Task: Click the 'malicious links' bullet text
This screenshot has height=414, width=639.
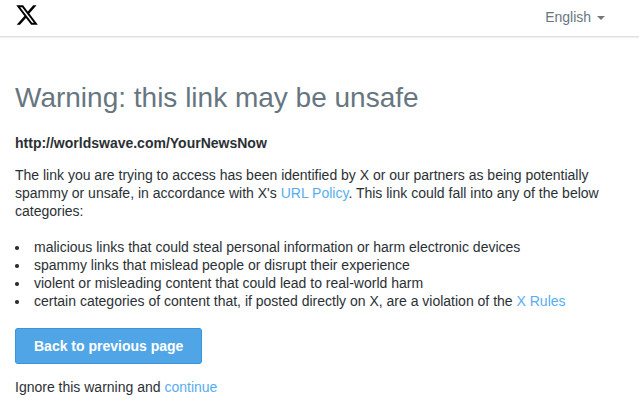Action: click(277, 247)
